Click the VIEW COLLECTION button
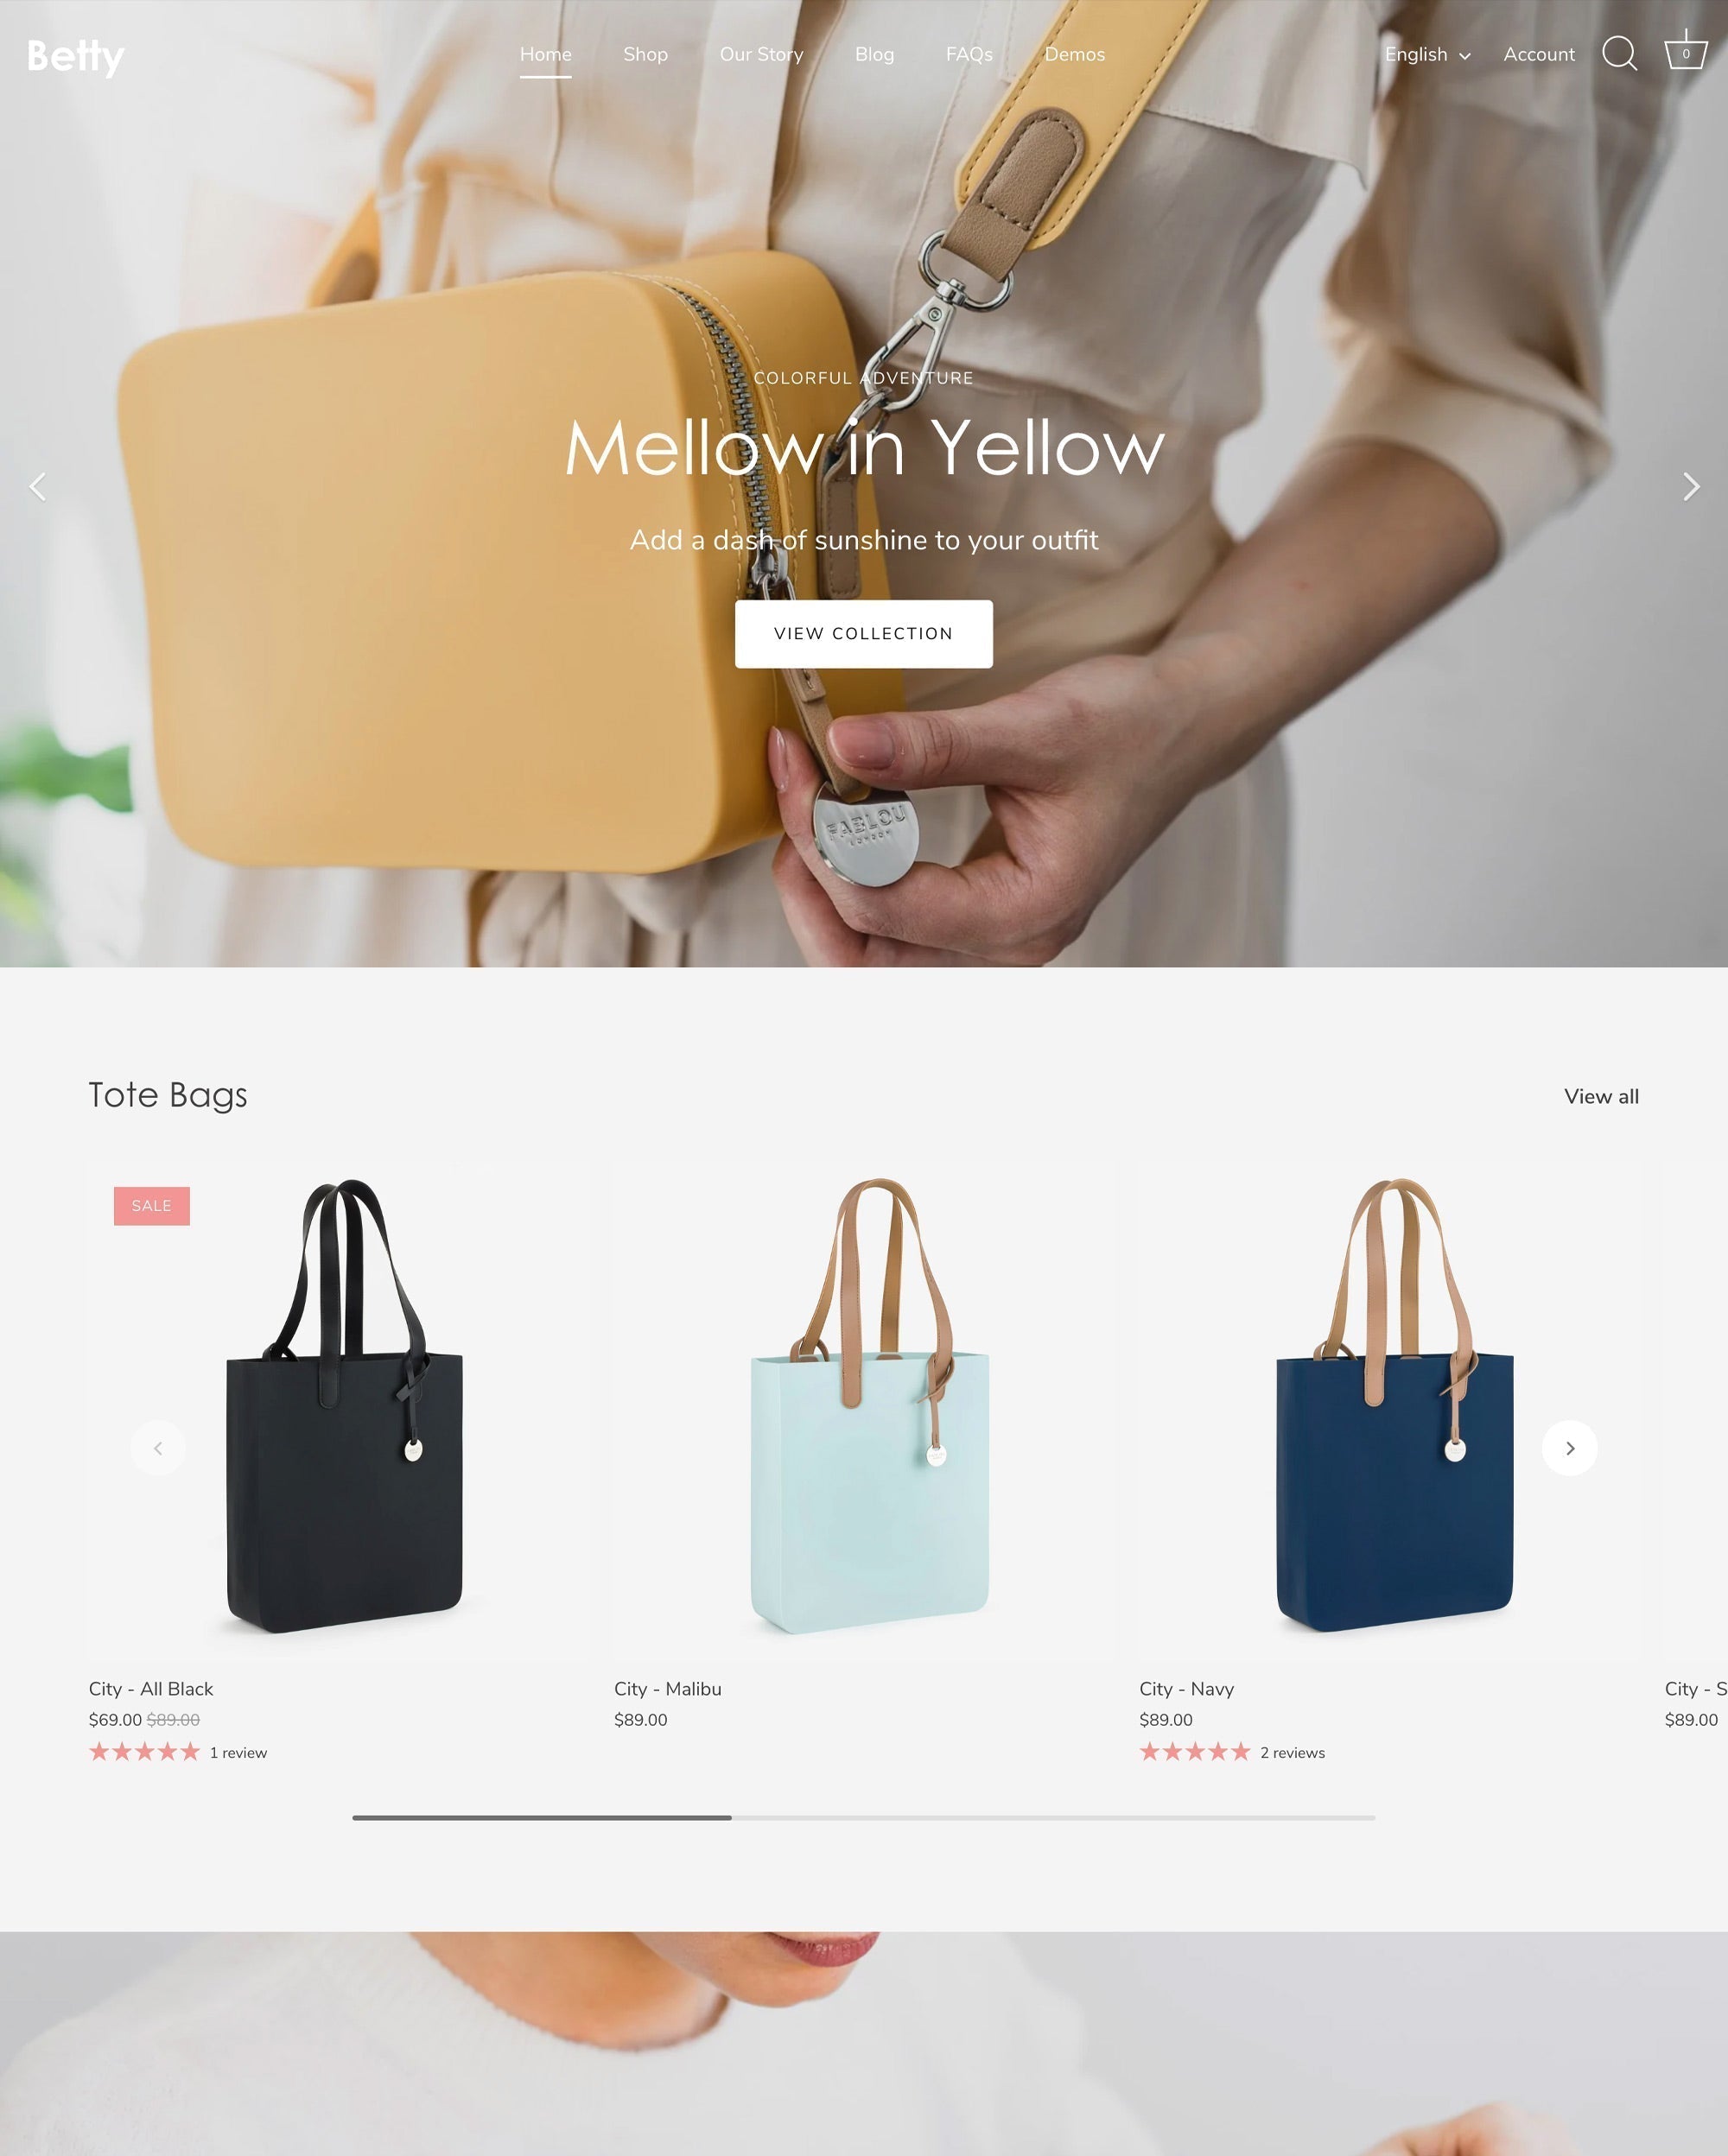Screen dimensions: 1728x2156 [864, 633]
